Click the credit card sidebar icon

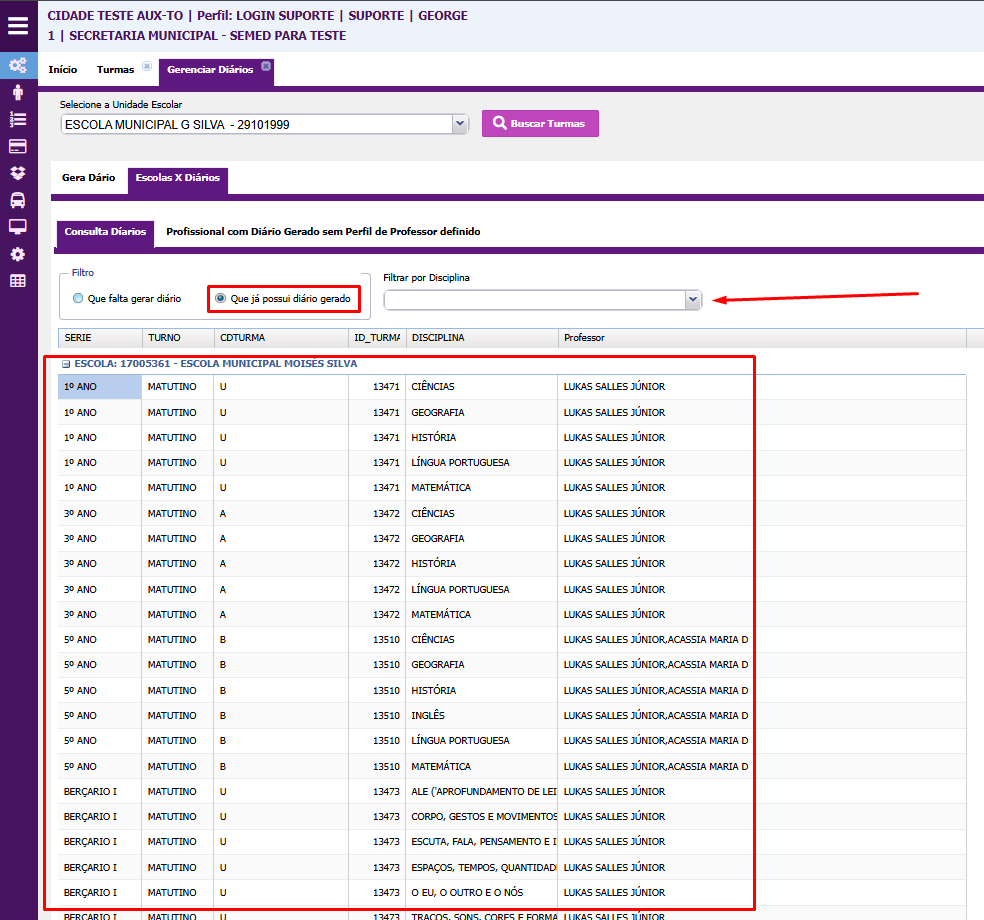click(x=18, y=146)
